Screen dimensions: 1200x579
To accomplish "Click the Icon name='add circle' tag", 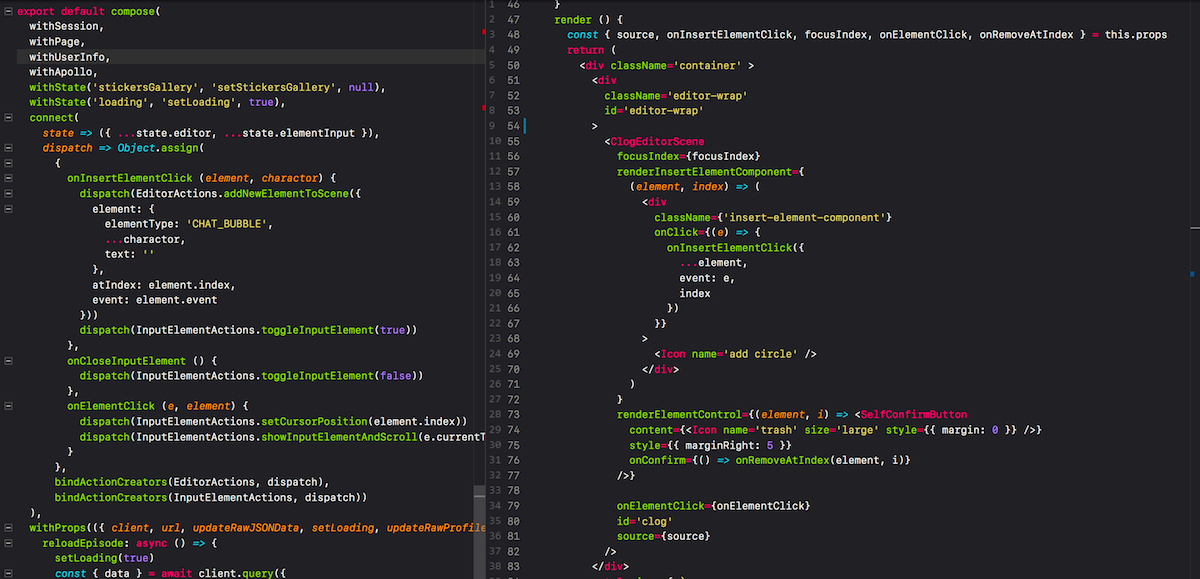I will click(736, 354).
